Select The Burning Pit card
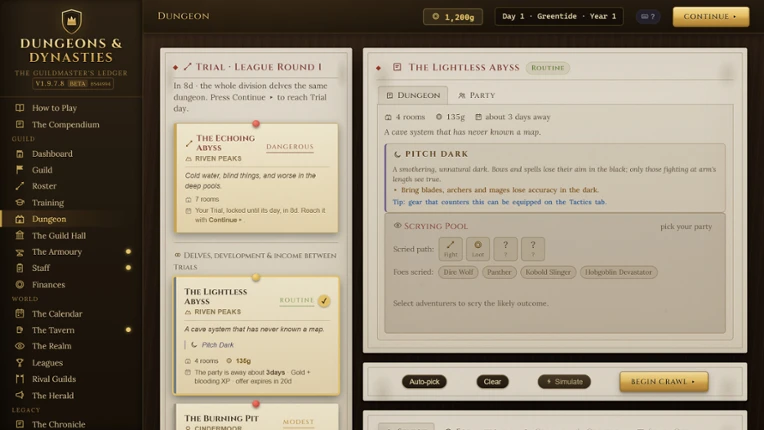Viewport: 764px width, 430px height. point(256,417)
